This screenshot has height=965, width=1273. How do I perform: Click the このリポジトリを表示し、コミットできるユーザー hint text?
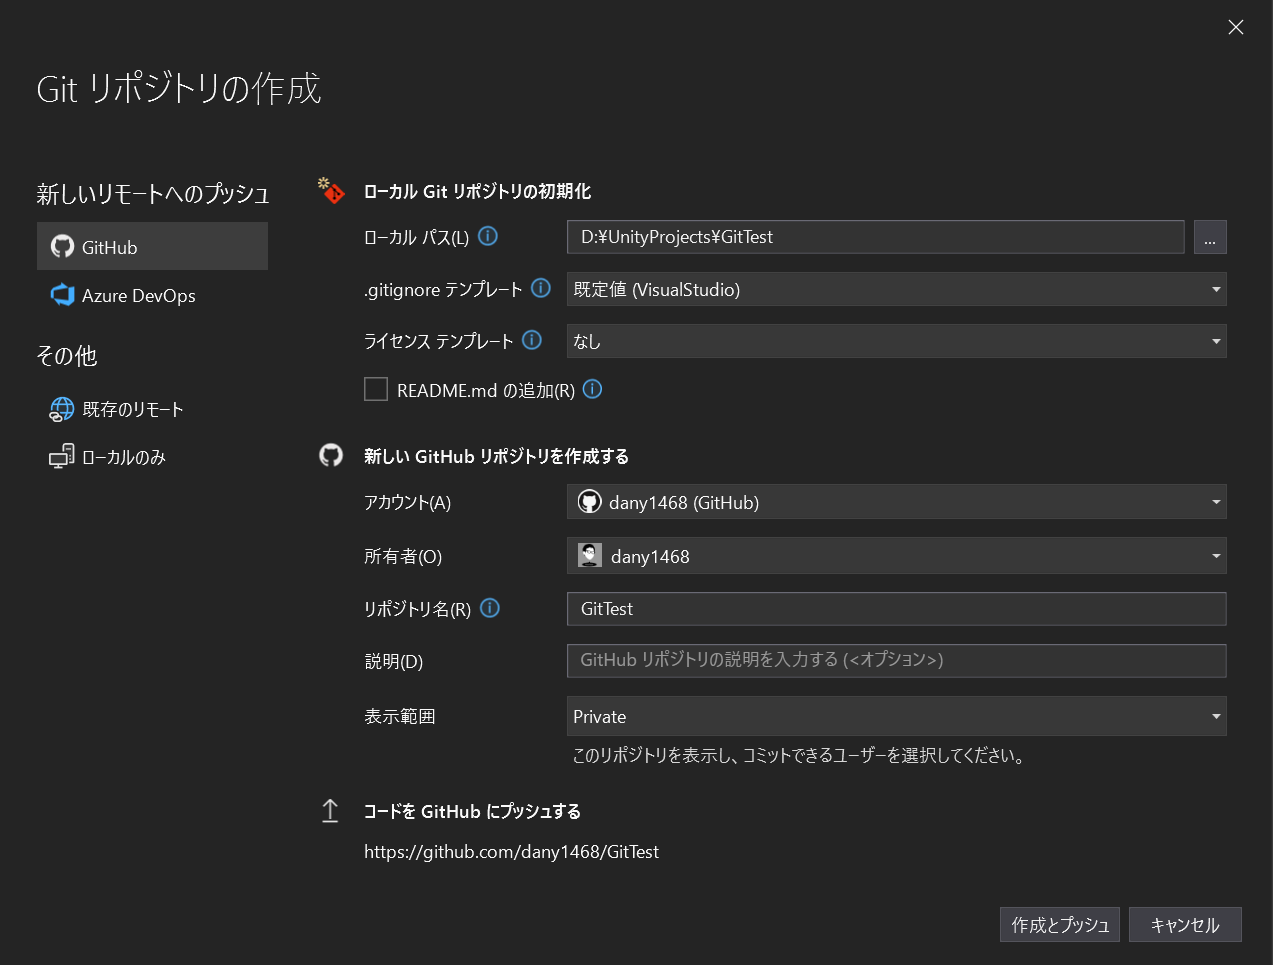coord(799,755)
